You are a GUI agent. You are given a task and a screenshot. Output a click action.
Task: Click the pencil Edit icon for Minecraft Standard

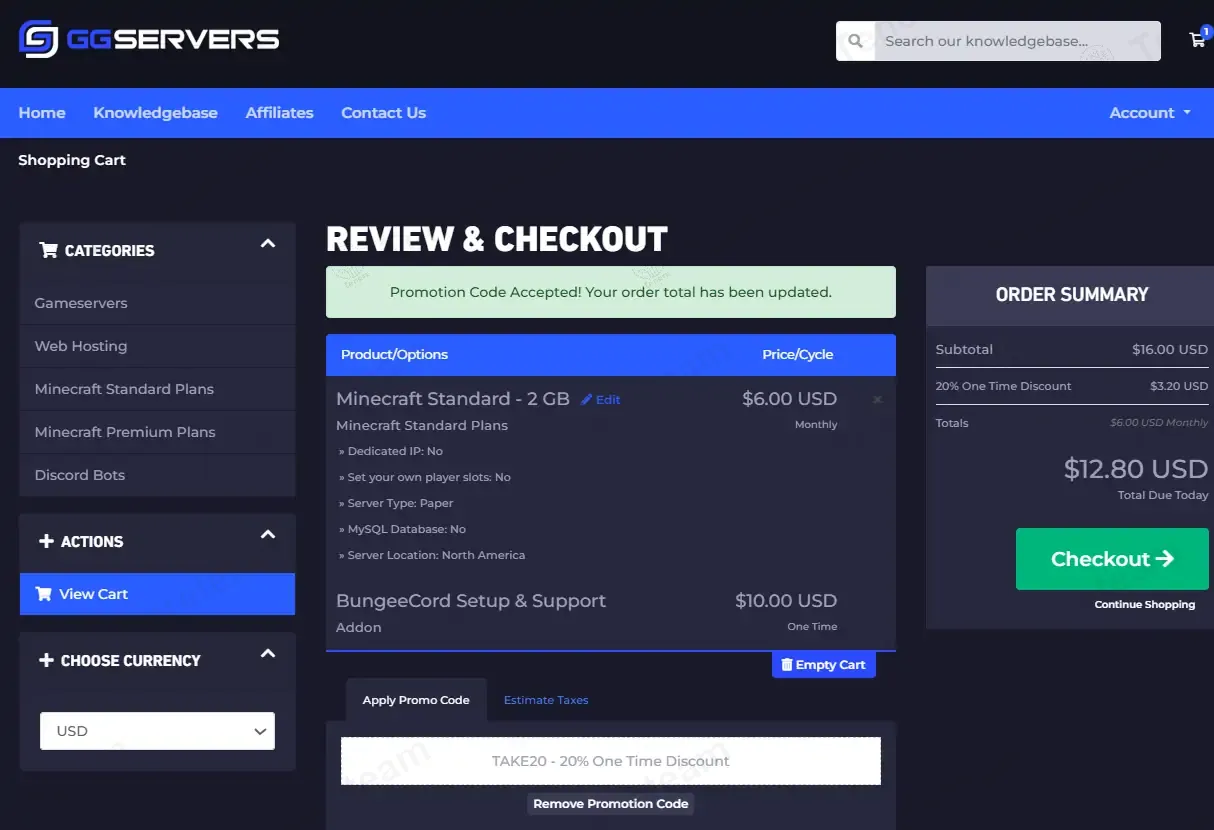pos(587,400)
